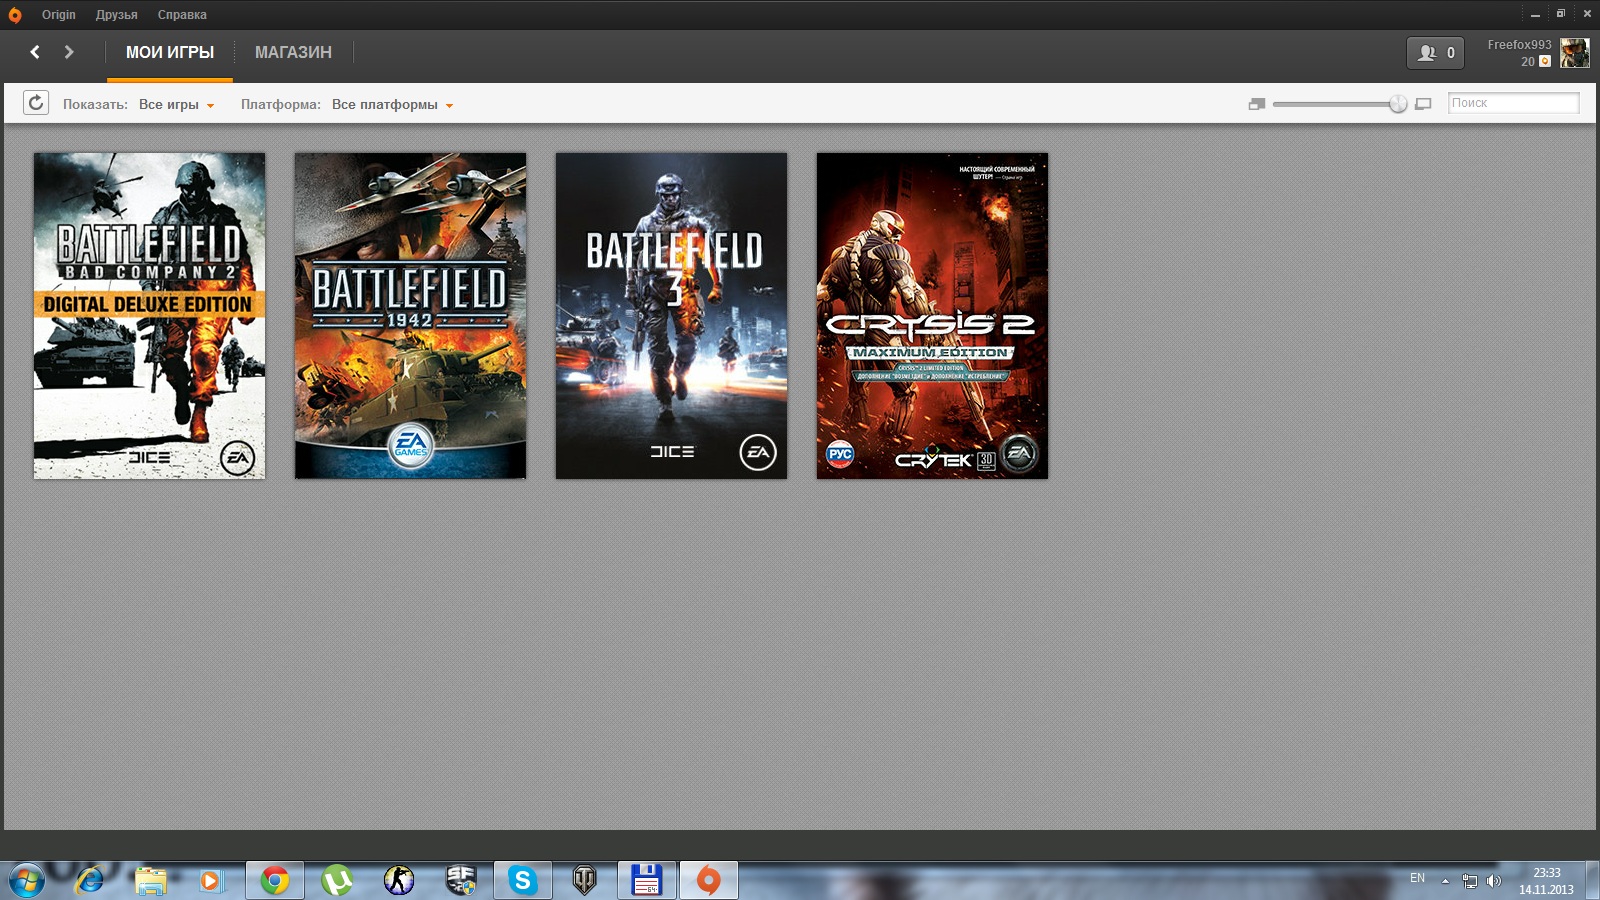Open the Freefox993 profile avatar
Image resolution: width=1600 pixels, height=900 pixels.
tap(1574, 53)
